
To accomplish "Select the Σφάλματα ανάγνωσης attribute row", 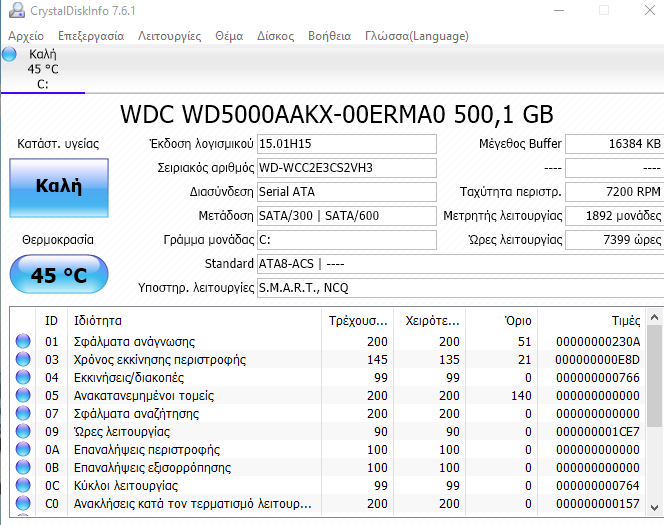I will [328, 341].
